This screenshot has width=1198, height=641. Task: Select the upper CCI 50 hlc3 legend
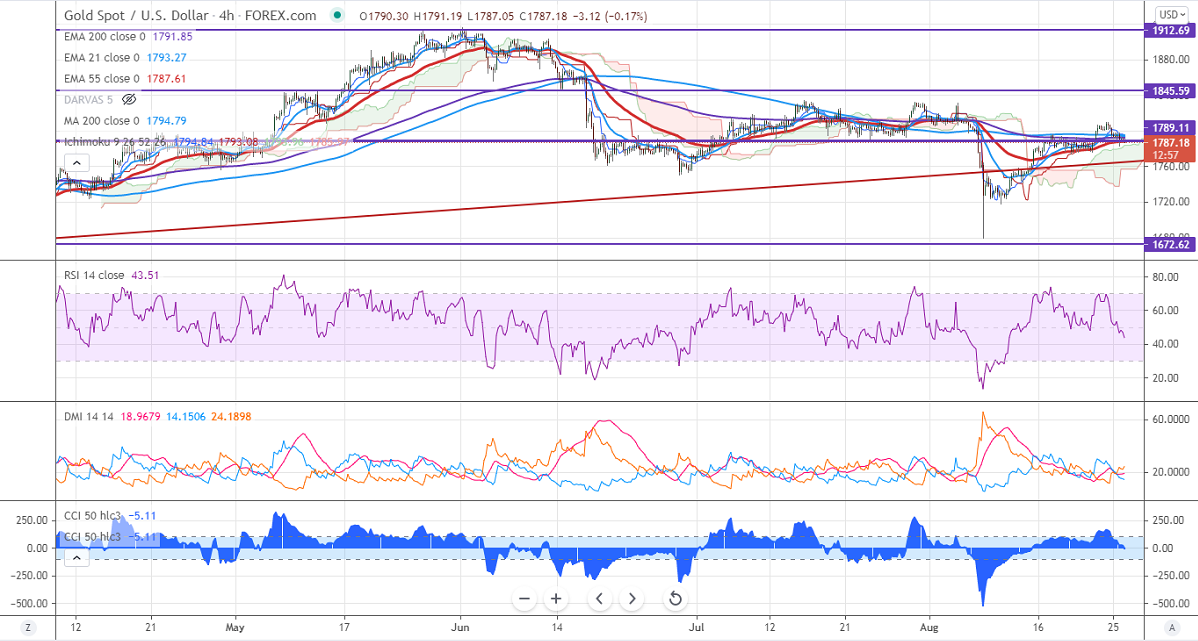(92, 516)
